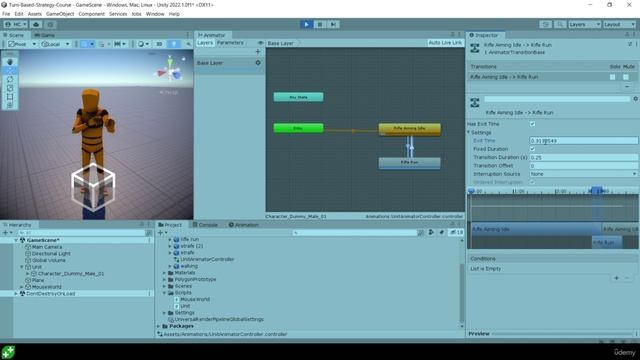Select the Rifle Aiming Idle state node
This screenshot has height=360, width=640.
point(409,129)
